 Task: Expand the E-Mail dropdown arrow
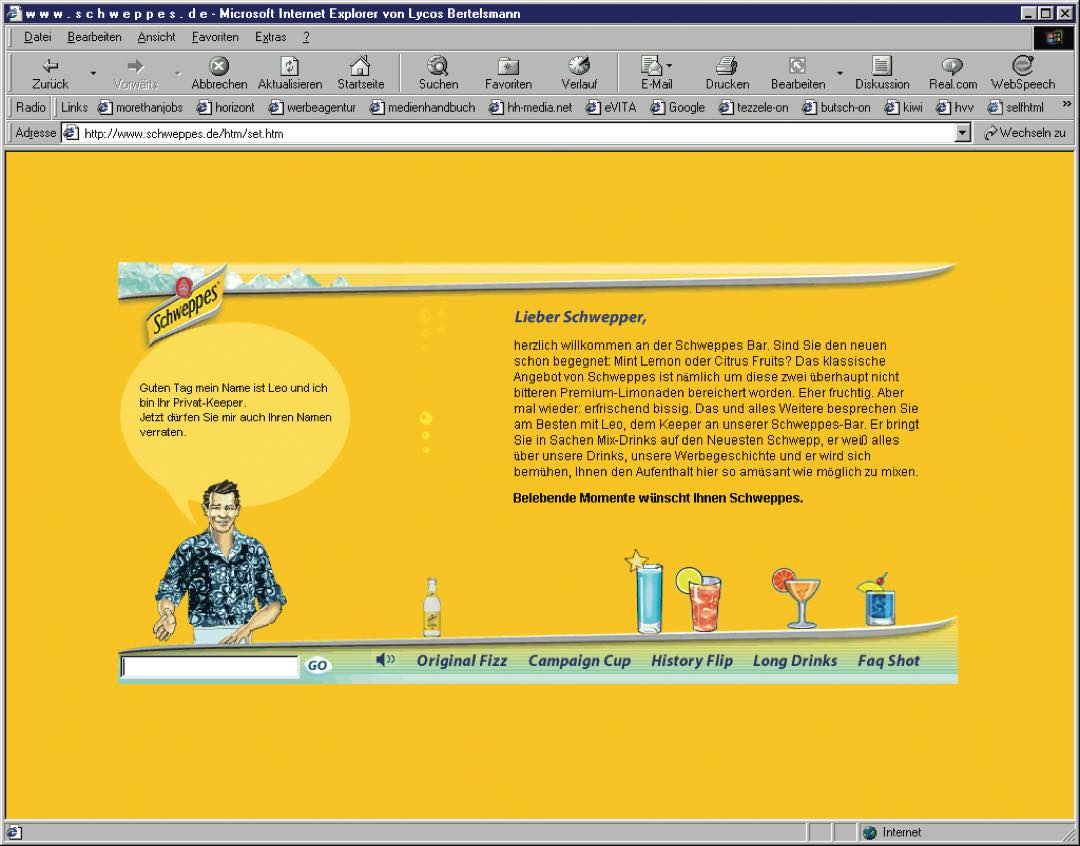click(669, 65)
